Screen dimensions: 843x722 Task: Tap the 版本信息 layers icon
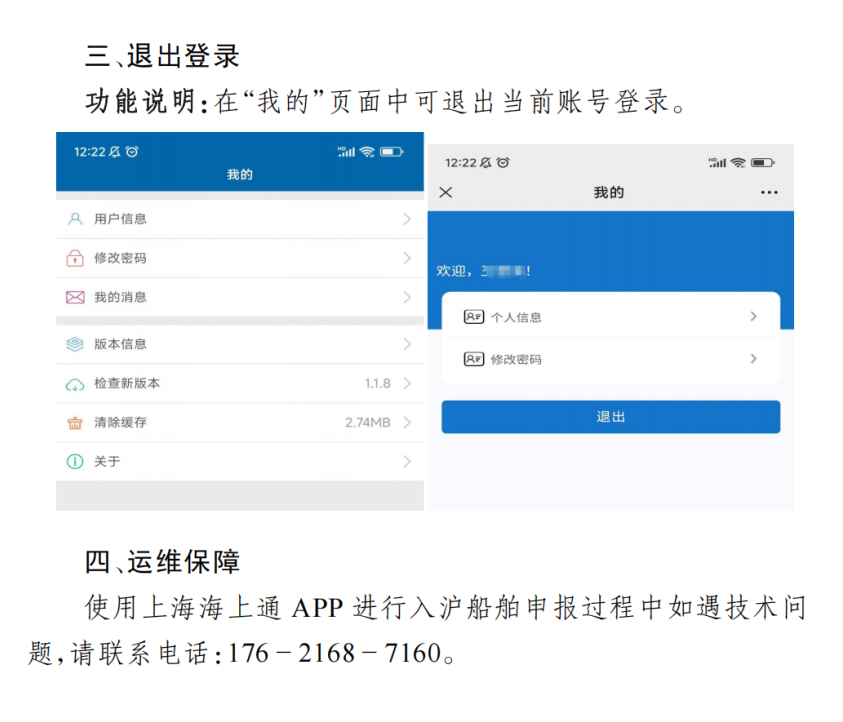(x=75, y=344)
